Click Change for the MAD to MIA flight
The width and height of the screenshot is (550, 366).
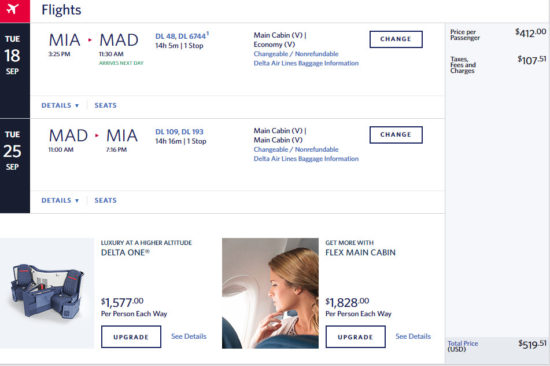tap(396, 135)
